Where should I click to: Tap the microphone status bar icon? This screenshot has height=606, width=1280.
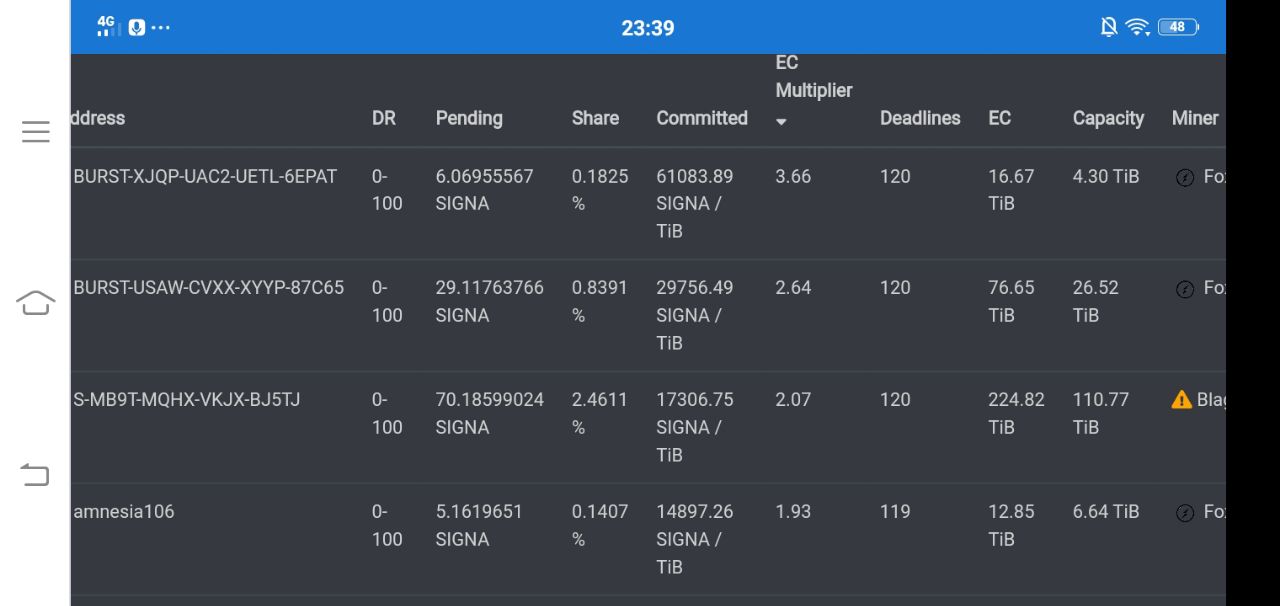[137, 27]
